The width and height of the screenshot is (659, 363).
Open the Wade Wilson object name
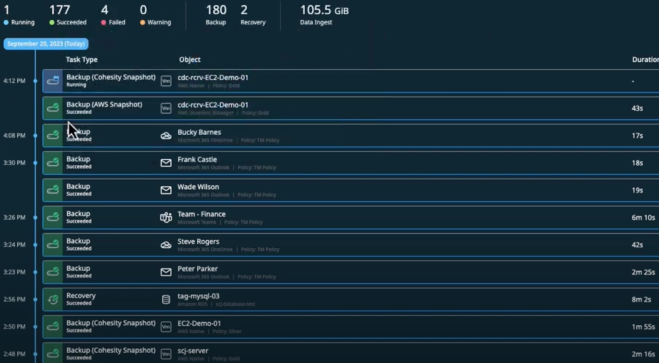click(198, 187)
